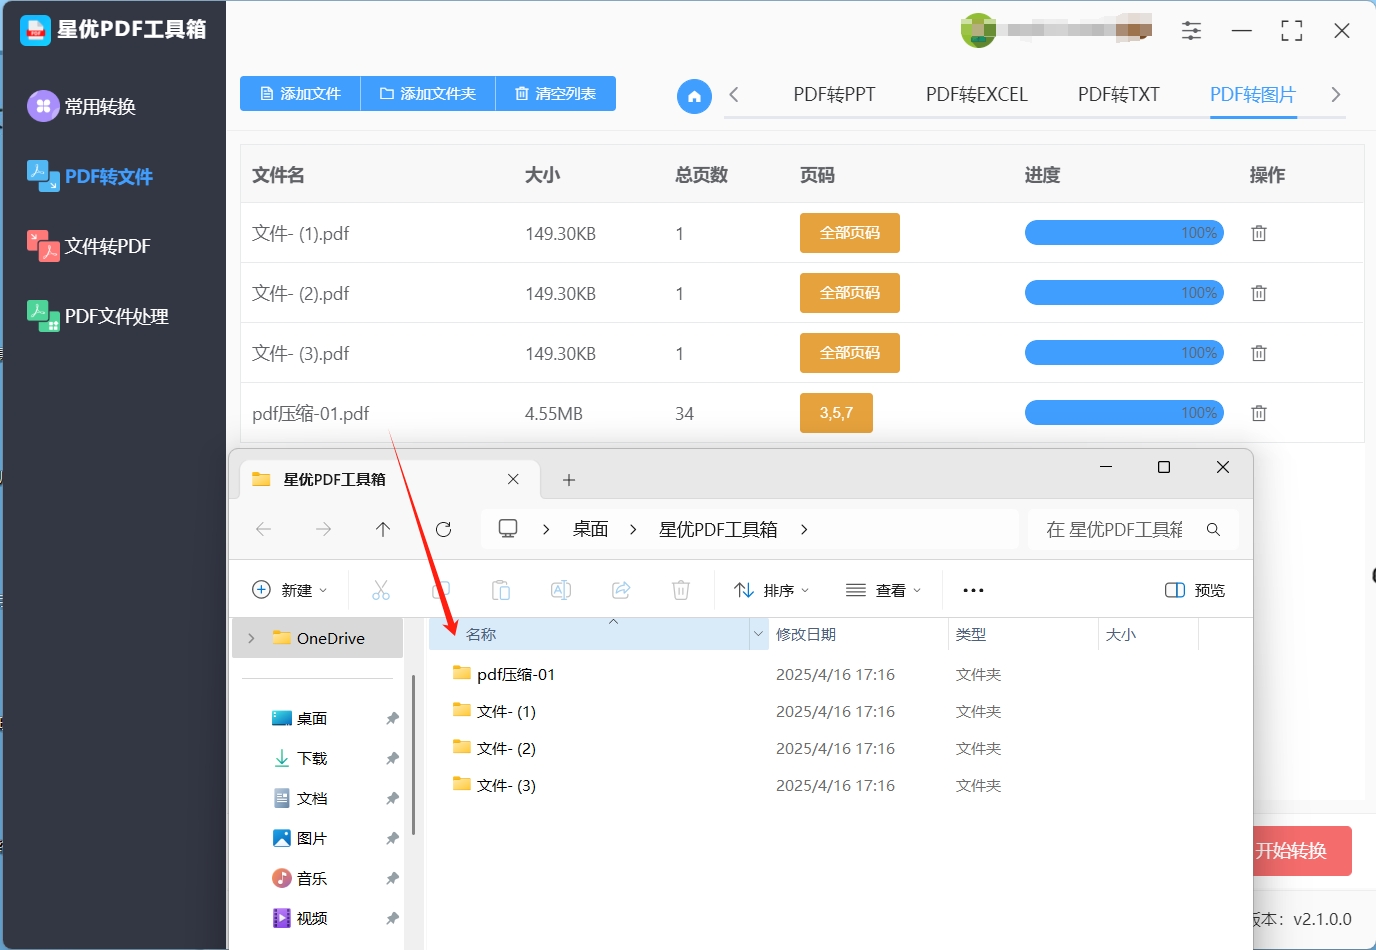Click the 清空列表 button
The image size is (1376, 950).
(x=556, y=93)
